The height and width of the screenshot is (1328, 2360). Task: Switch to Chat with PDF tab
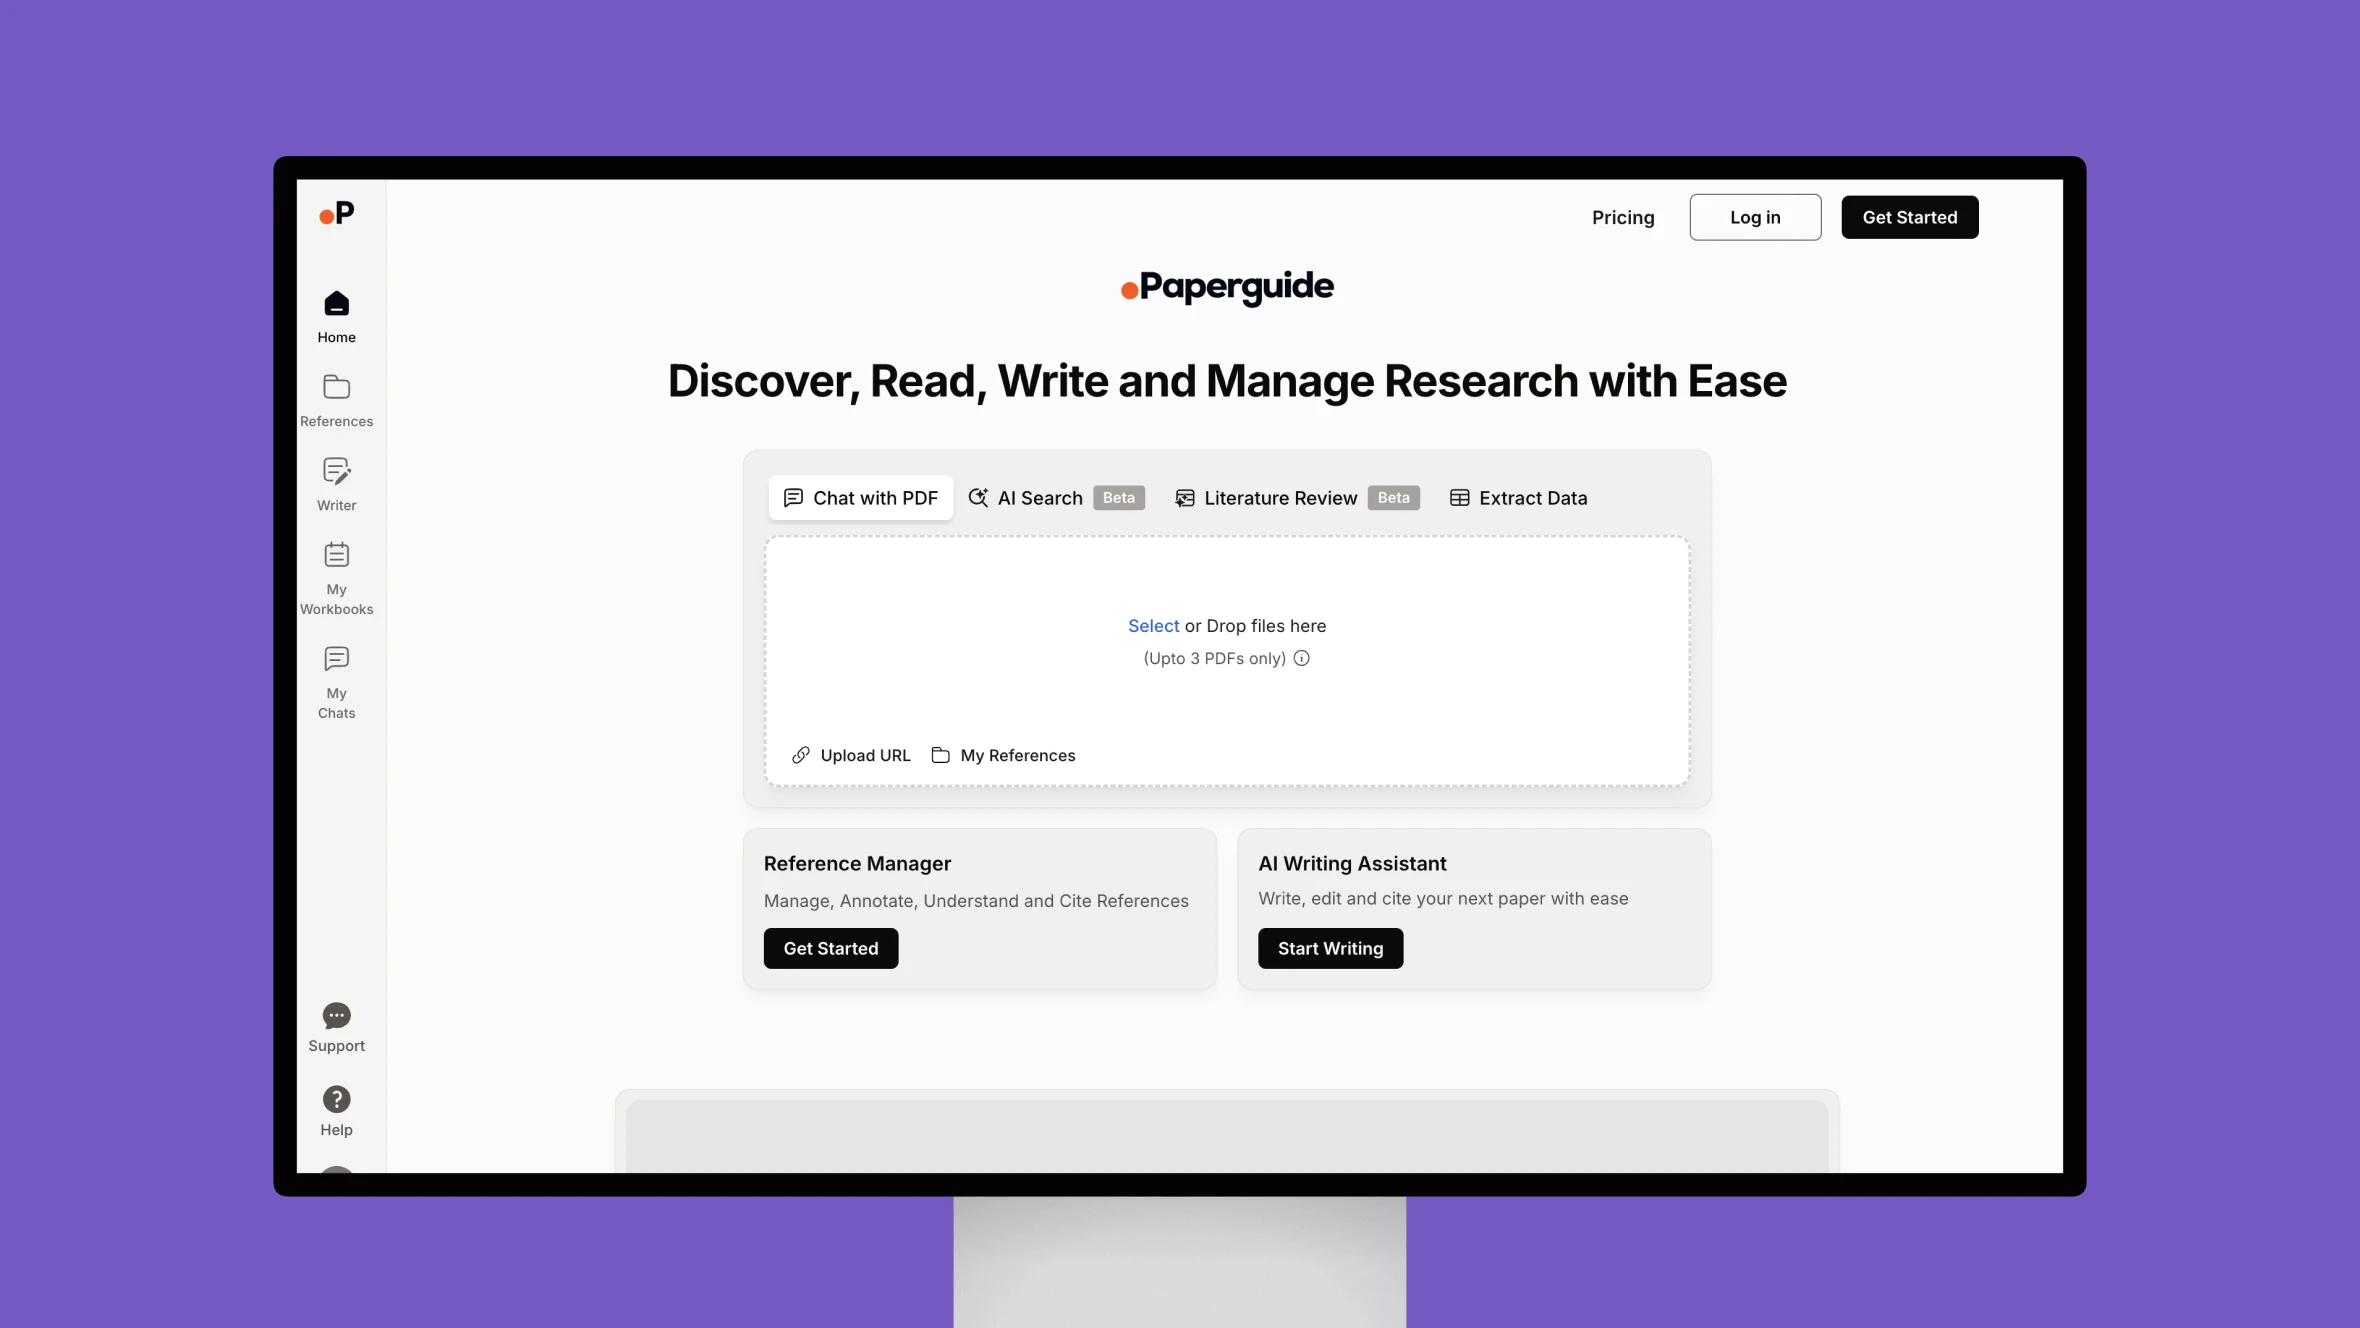[x=859, y=498]
